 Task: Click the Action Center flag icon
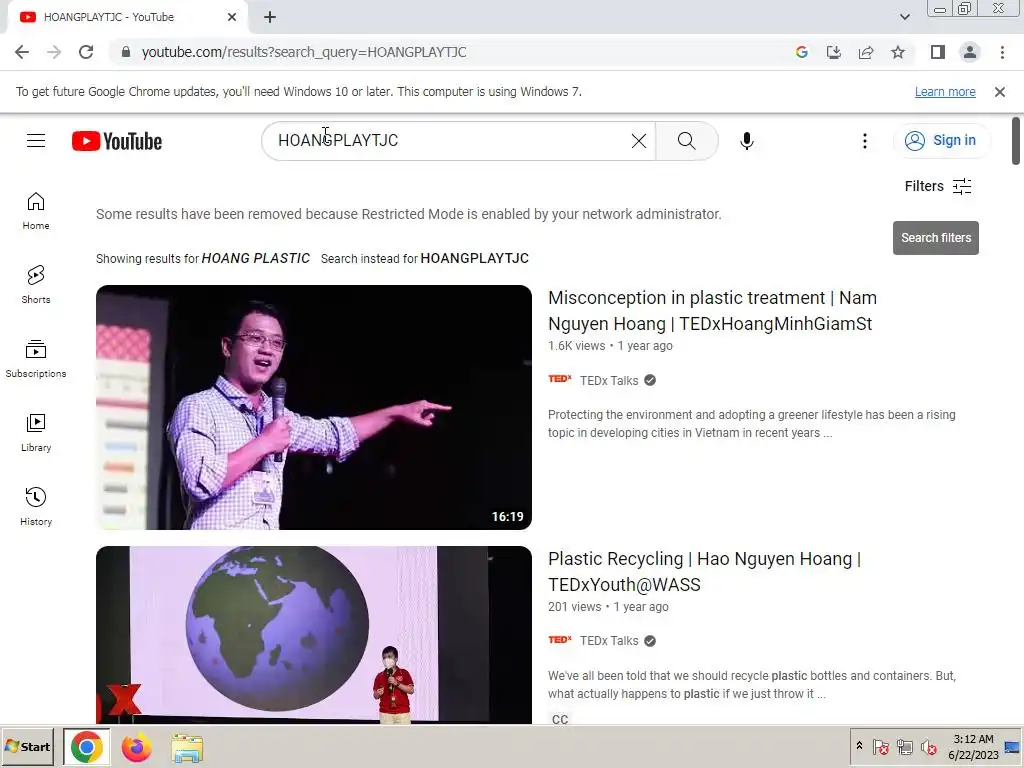coord(880,746)
